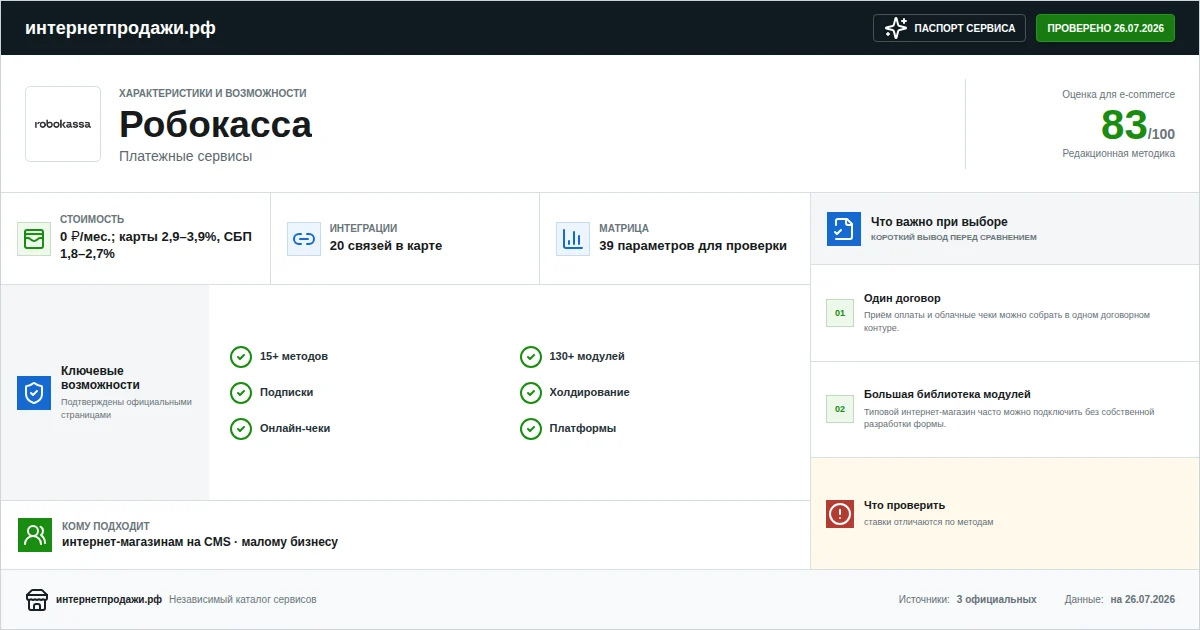Click the Интеграции chain link icon
Viewport: 1200px width, 630px height.
pyautogui.click(x=304, y=239)
